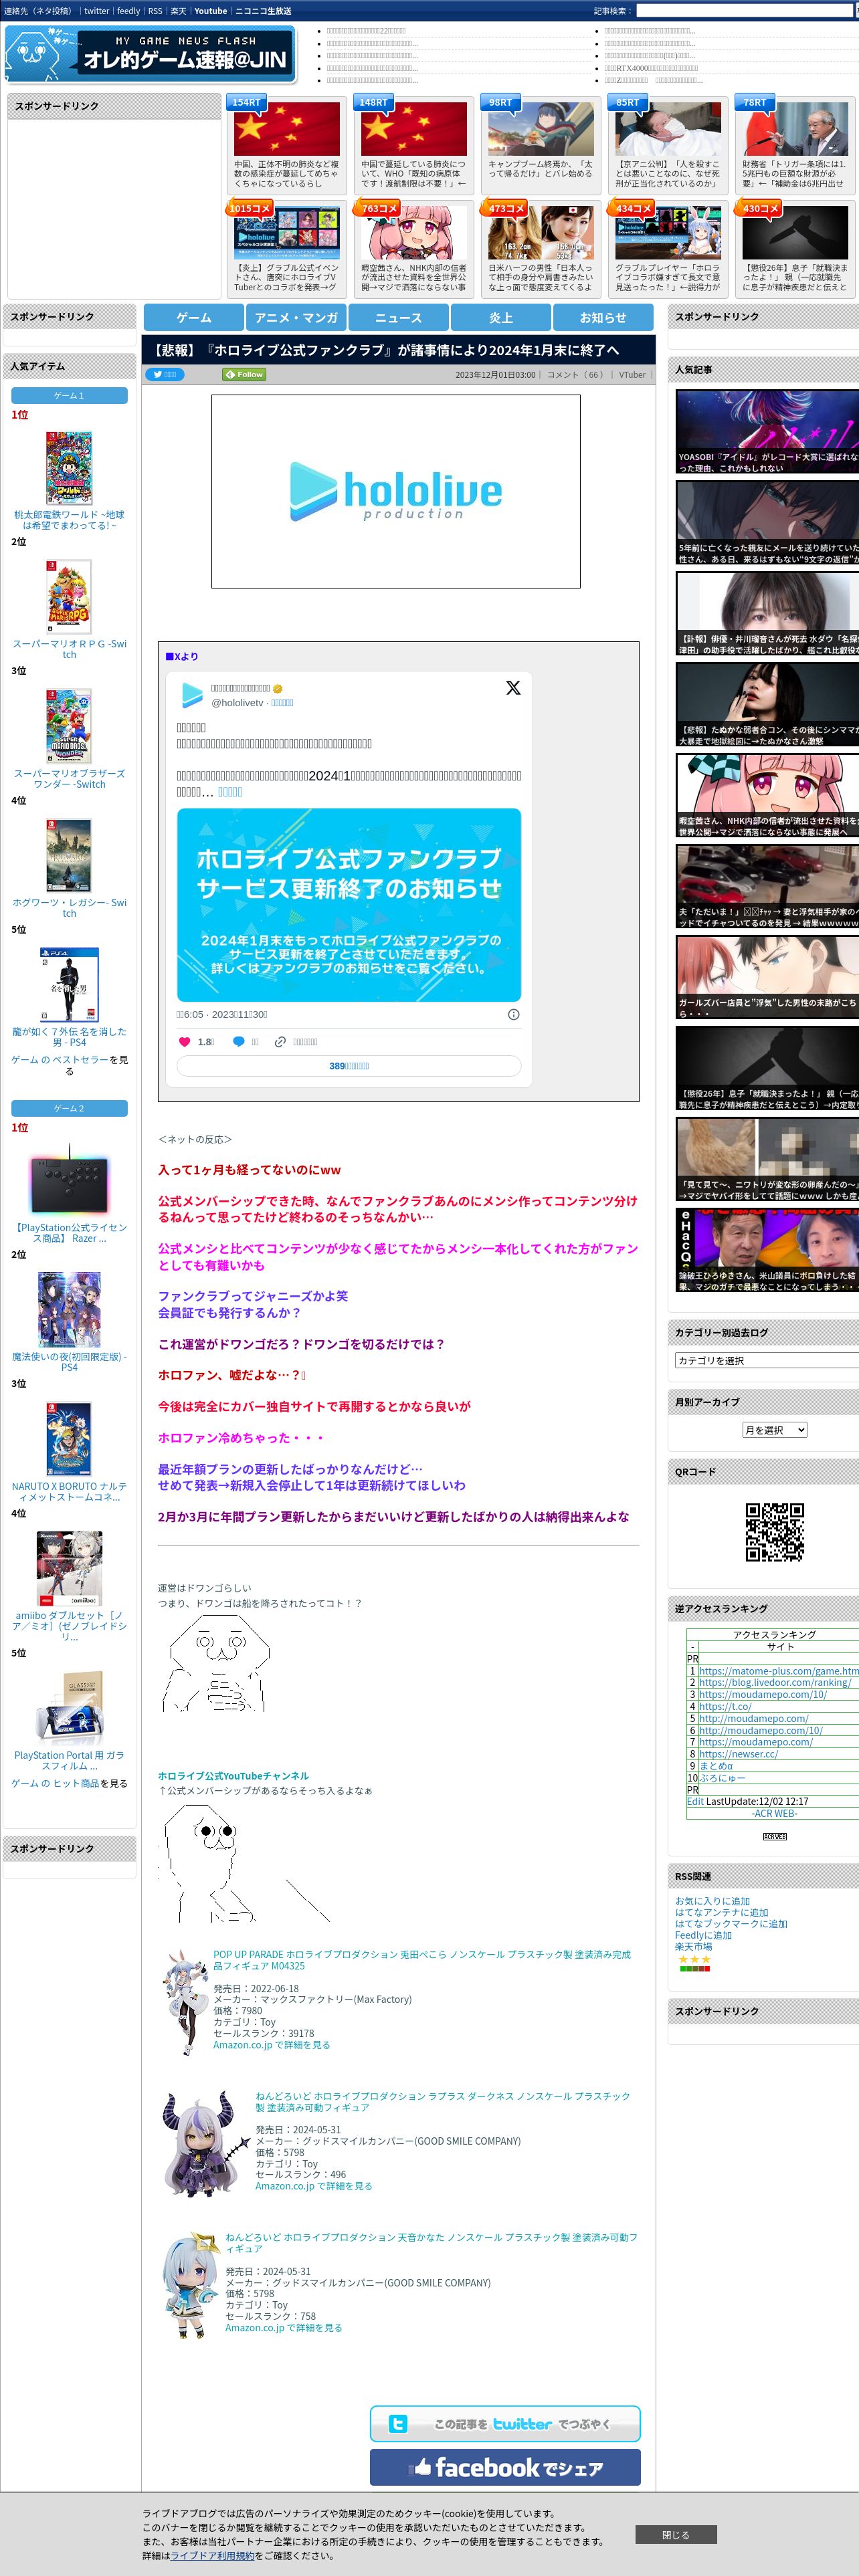Open 桃太郎電鉄ワールド product image
Viewport: 859px width, 2576px height.
(69, 467)
